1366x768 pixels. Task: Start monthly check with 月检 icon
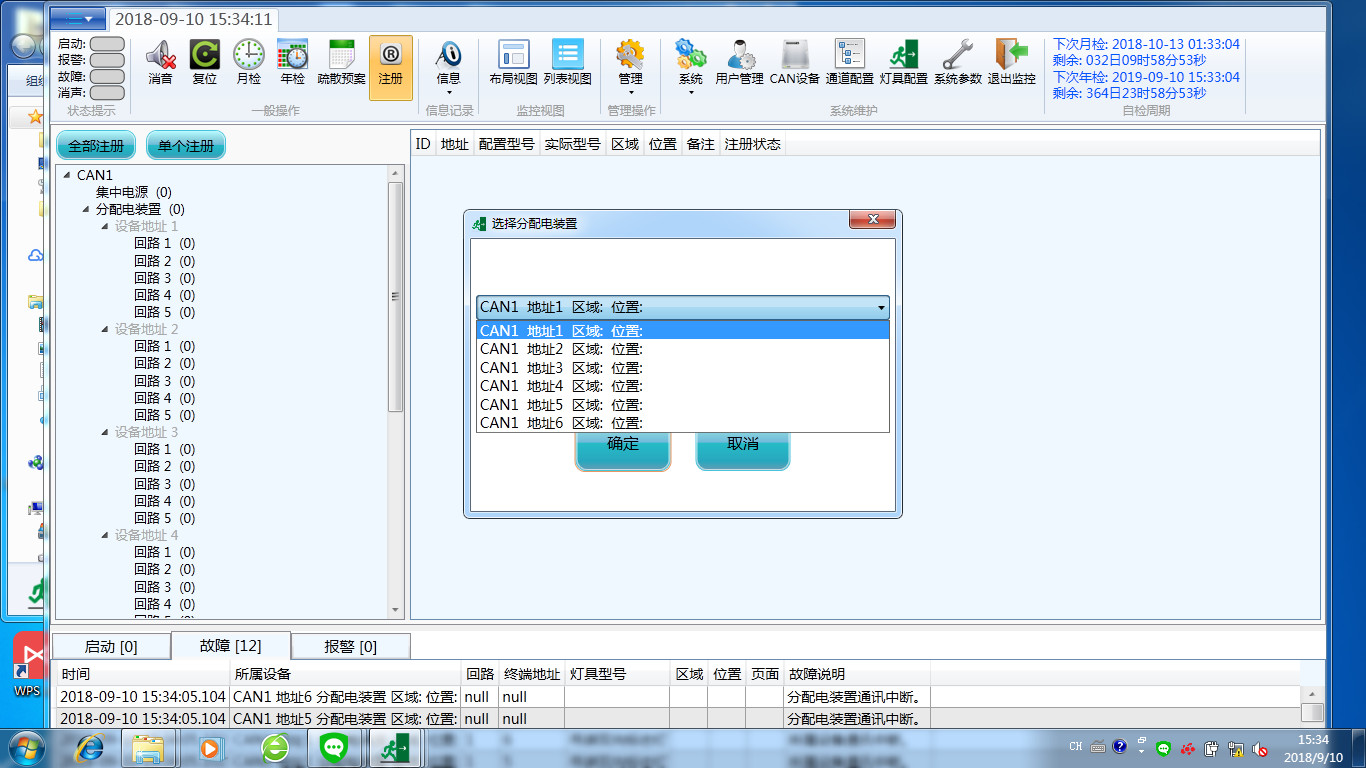click(x=248, y=62)
